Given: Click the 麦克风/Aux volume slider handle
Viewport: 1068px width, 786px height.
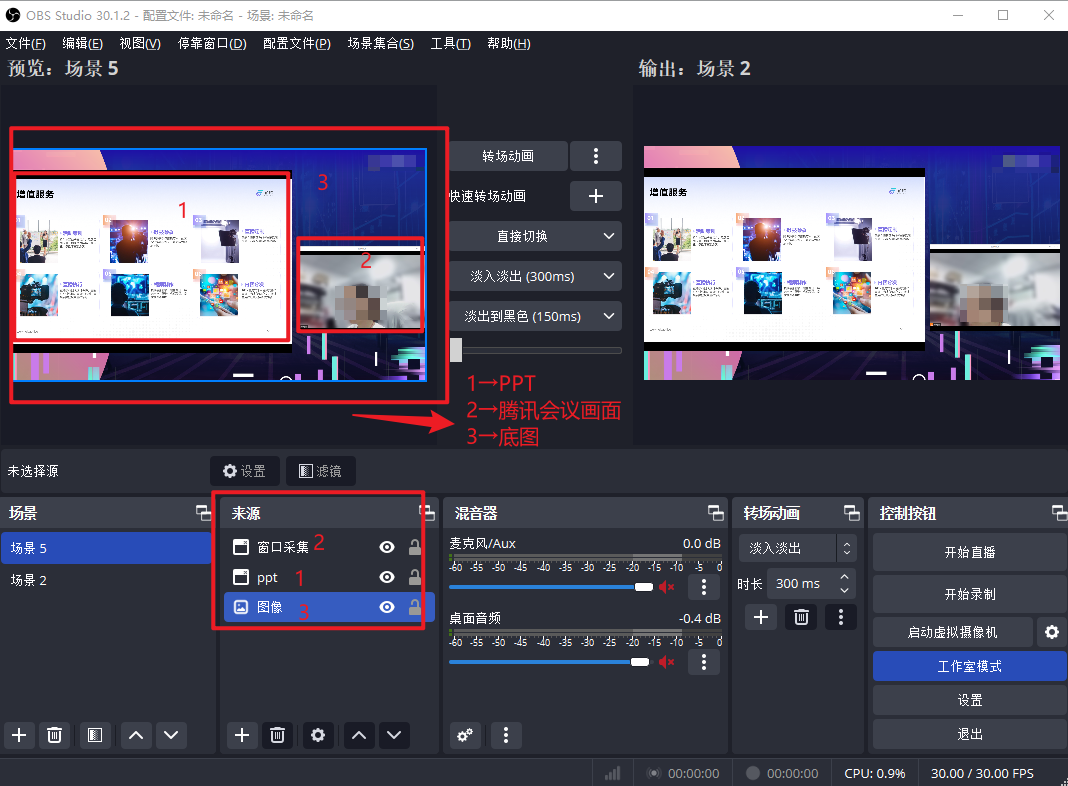Looking at the screenshot, I should [643, 587].
